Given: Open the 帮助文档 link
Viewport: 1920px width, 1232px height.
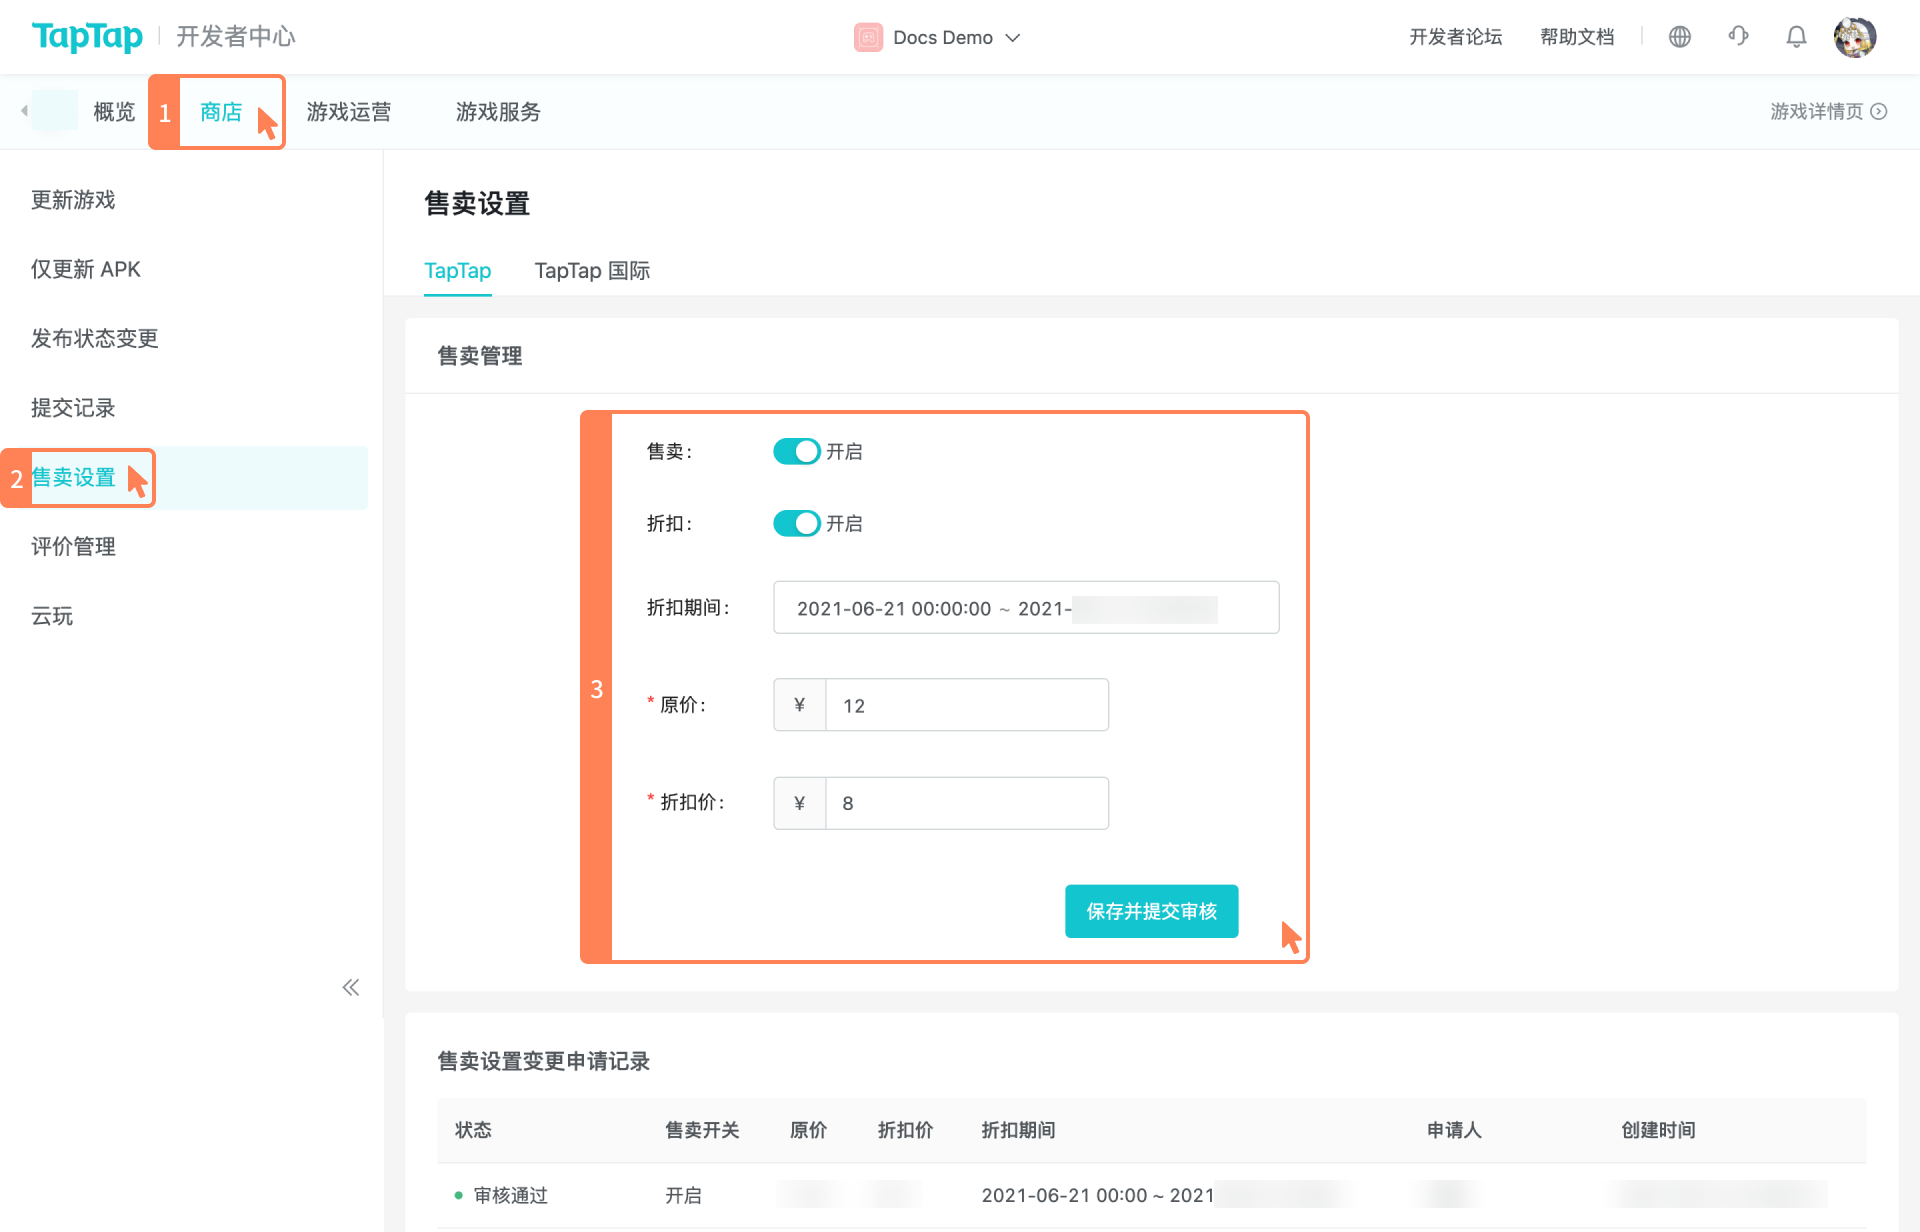Looking at the screenshot, I should 1577,36.
